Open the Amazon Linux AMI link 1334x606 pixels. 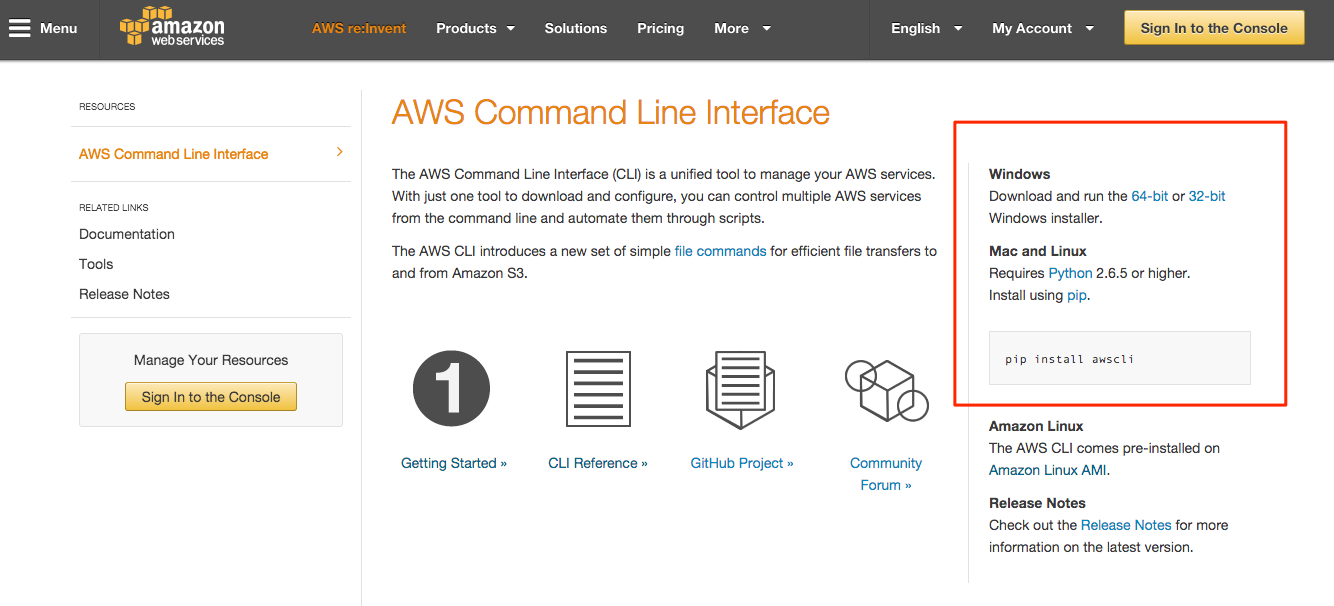(1047, 470)
